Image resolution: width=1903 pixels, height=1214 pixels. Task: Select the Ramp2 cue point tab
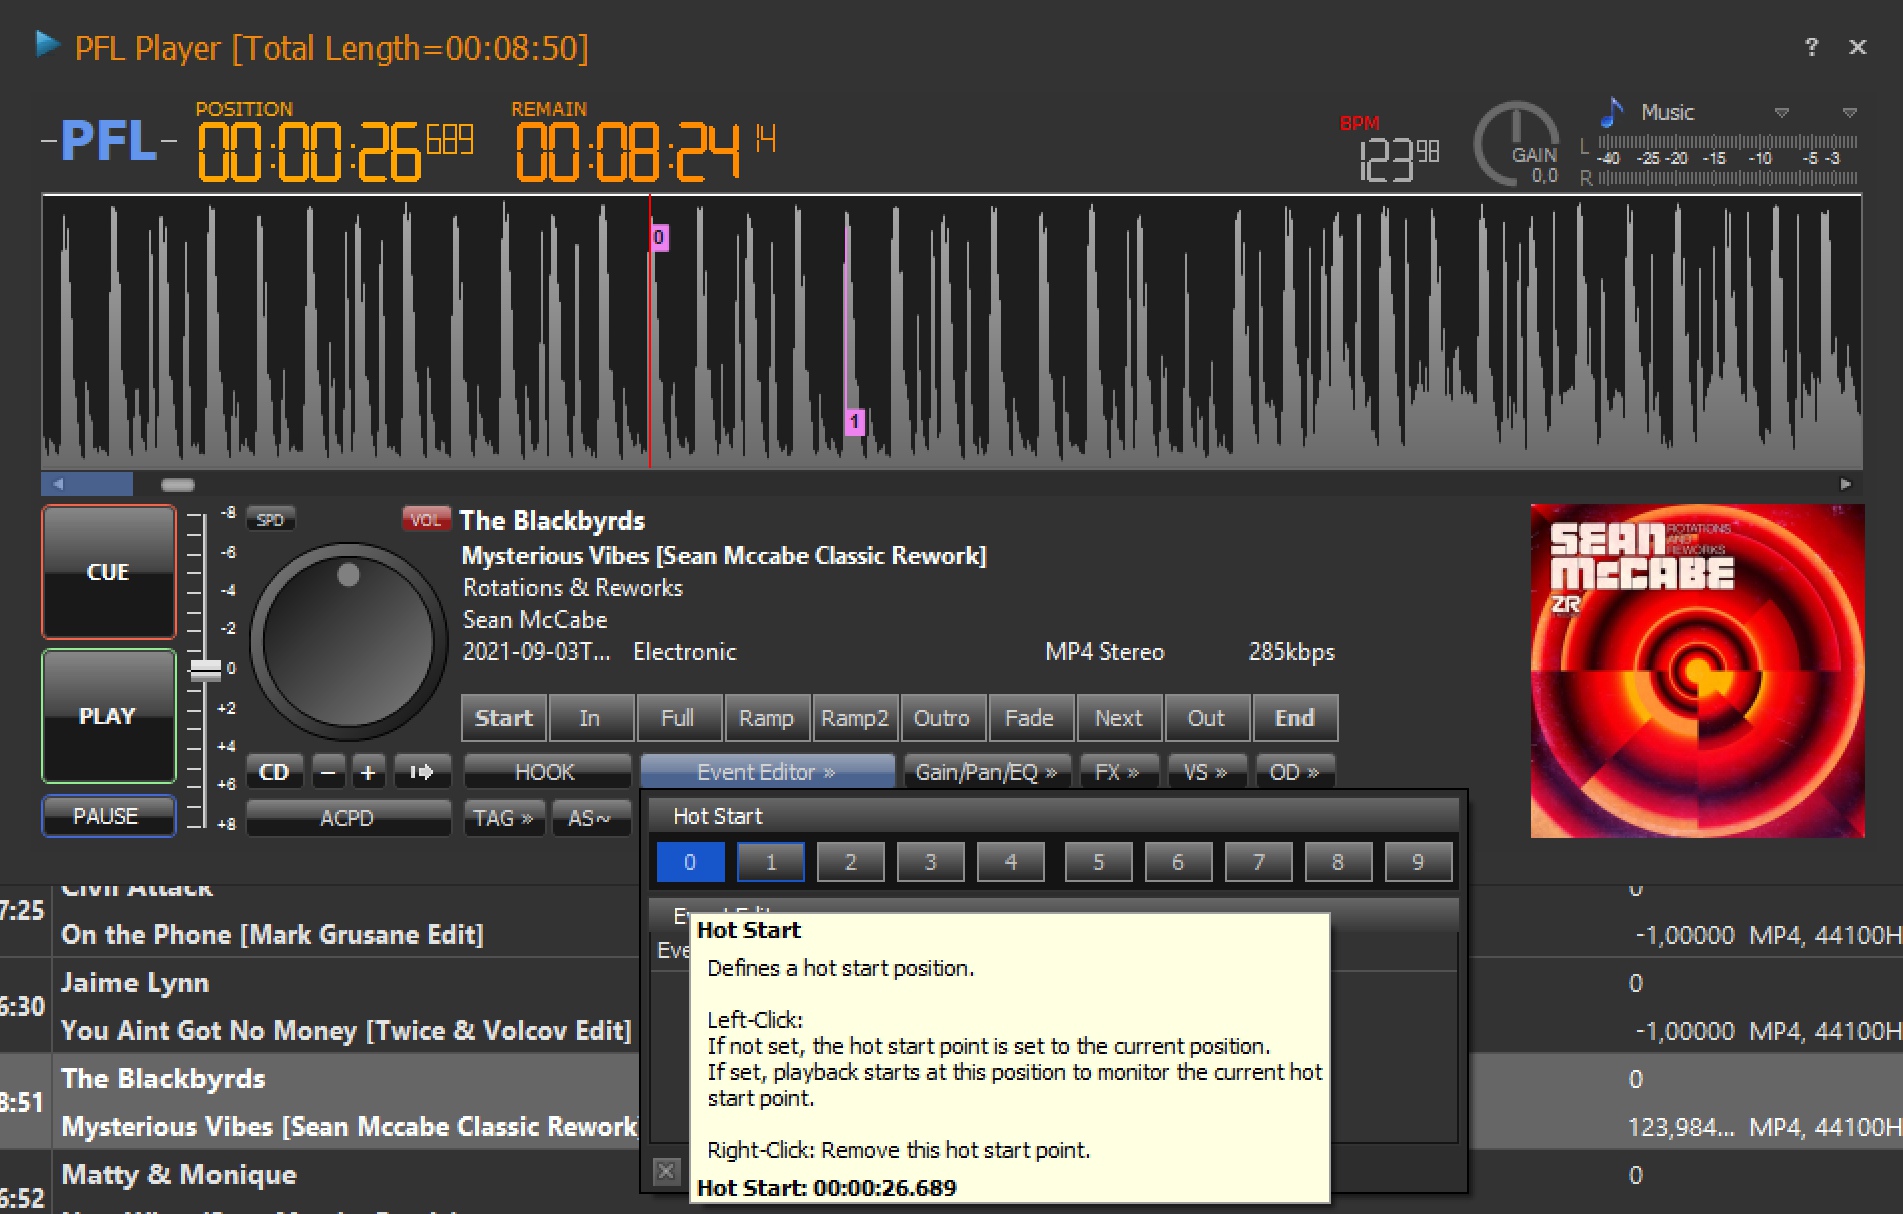(855, 718)
